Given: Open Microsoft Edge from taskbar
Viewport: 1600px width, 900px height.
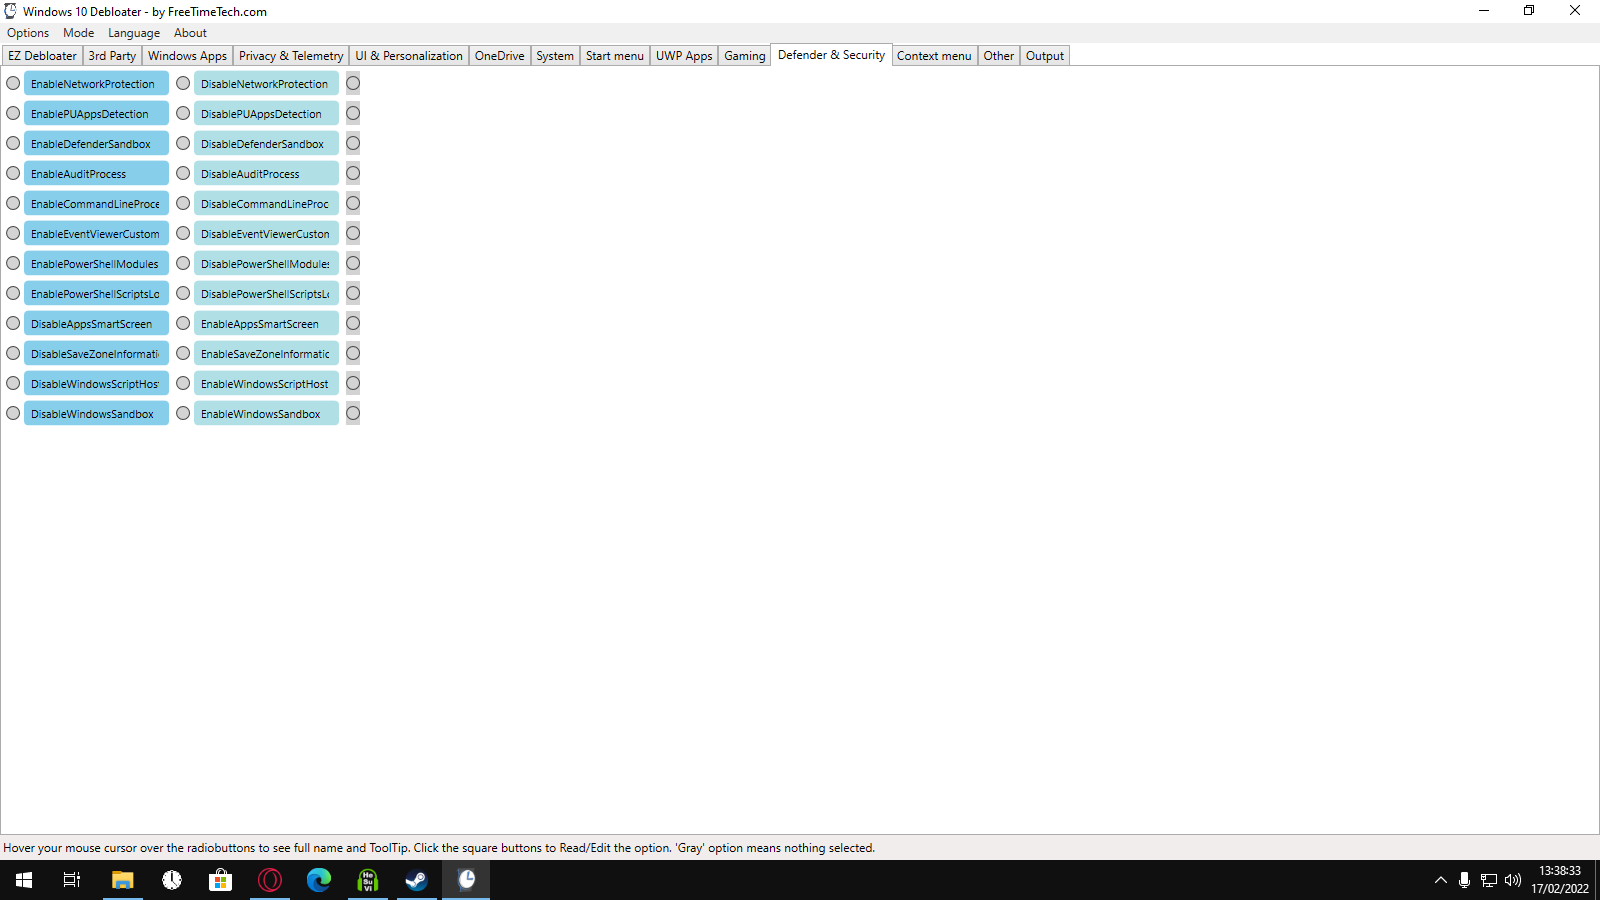Looking at the screenshot, I should (x=319, y=880).
